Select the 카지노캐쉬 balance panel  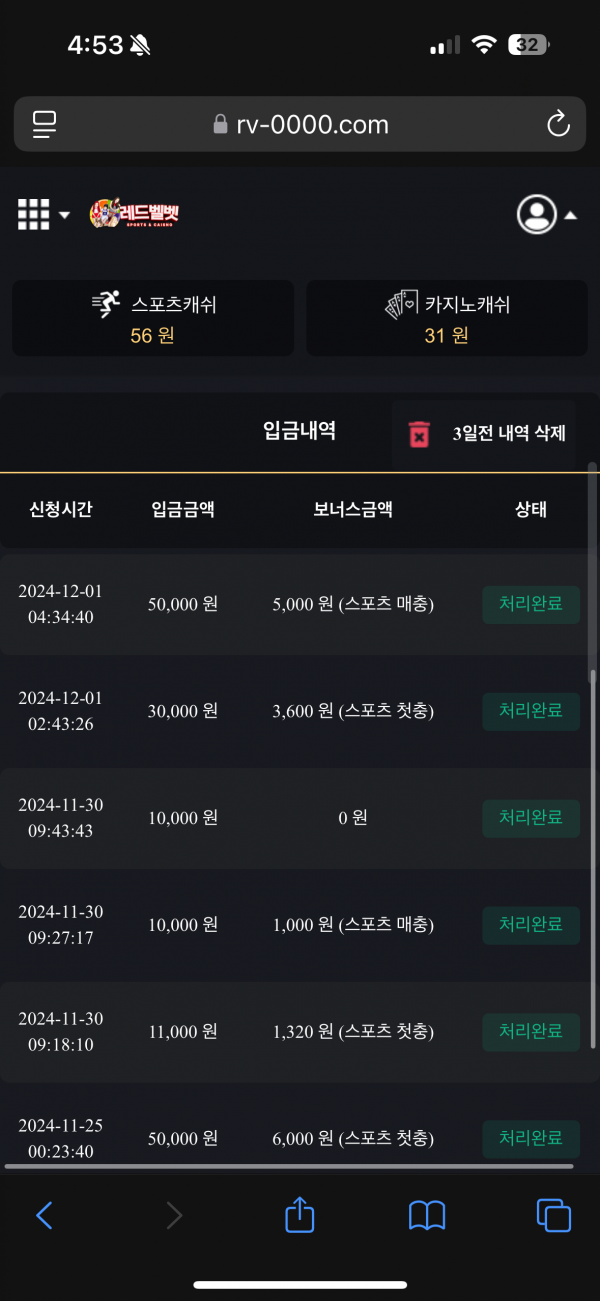(x=447, y=318)
